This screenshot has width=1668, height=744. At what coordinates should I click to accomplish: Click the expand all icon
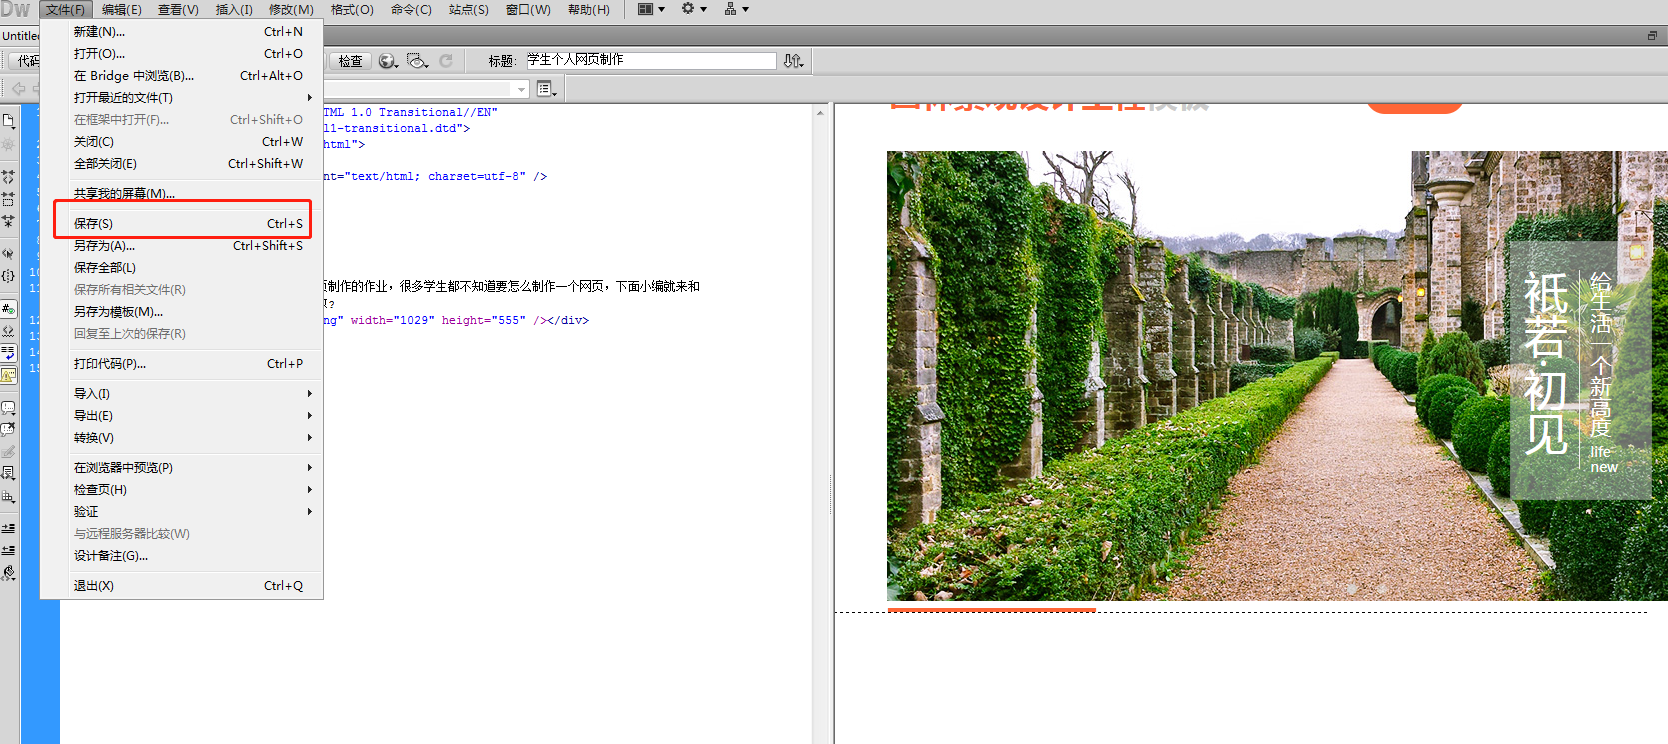[8, 220]
